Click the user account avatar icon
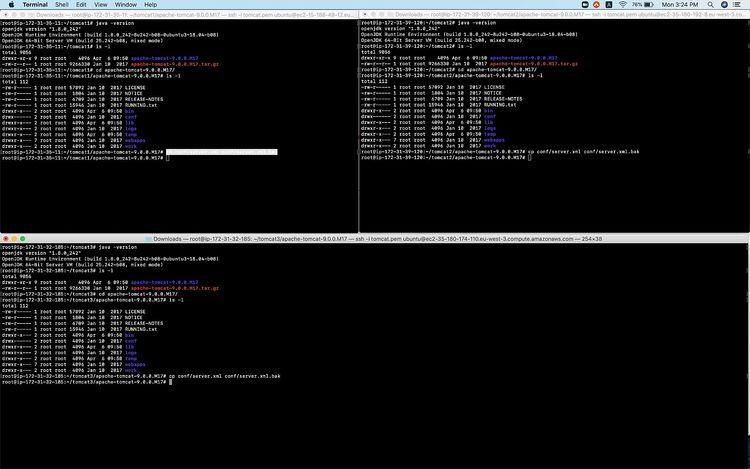This screenshot has width=750, height=469. (x=725, y=4)
